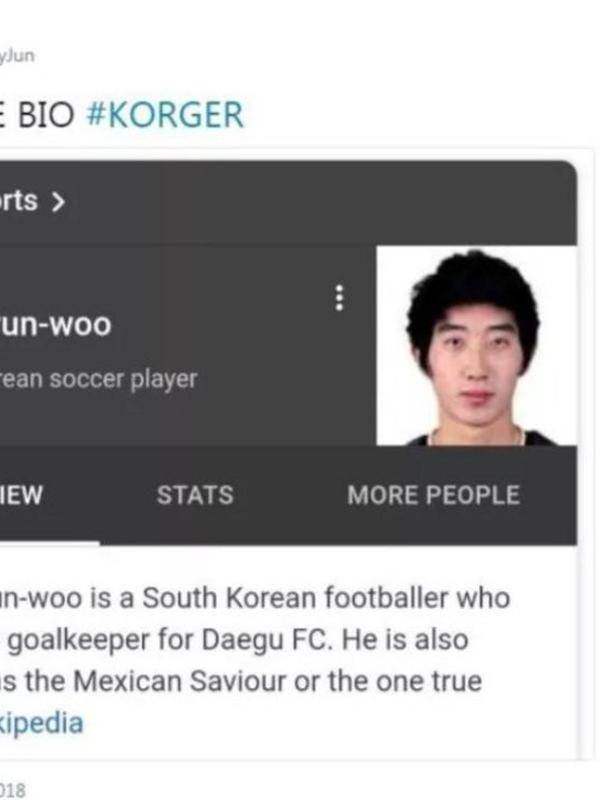Click the '018' tweet timestamp
600x800 pixels.
(12, 790)
